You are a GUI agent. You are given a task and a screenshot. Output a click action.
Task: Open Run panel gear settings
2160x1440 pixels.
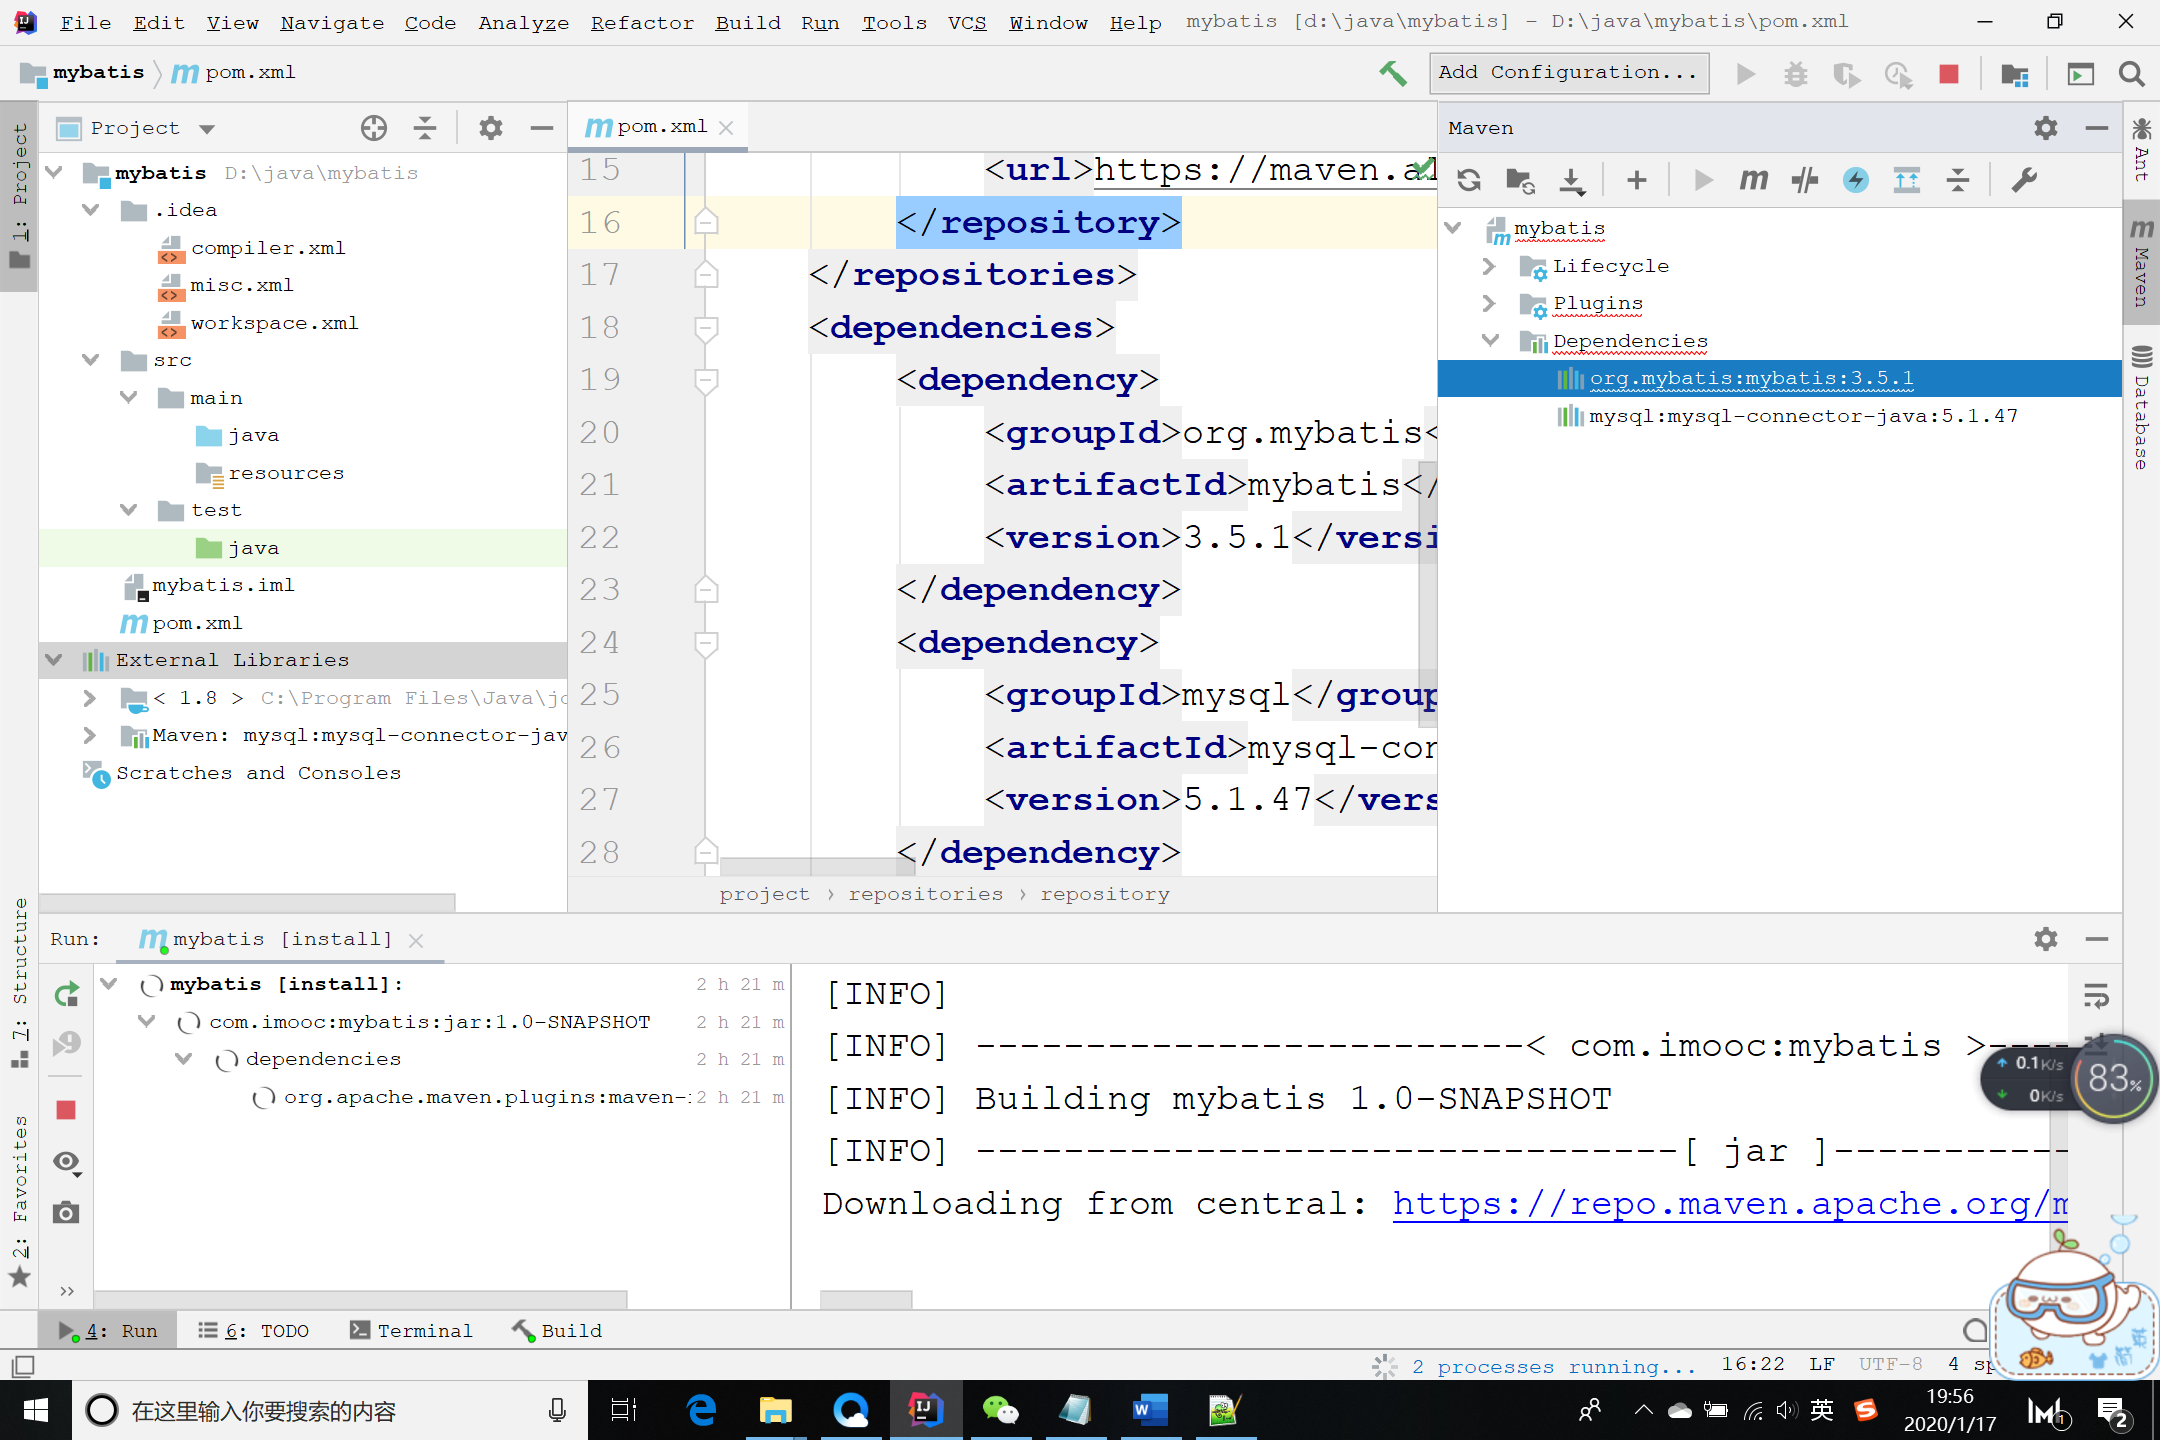coord(2046,939)
